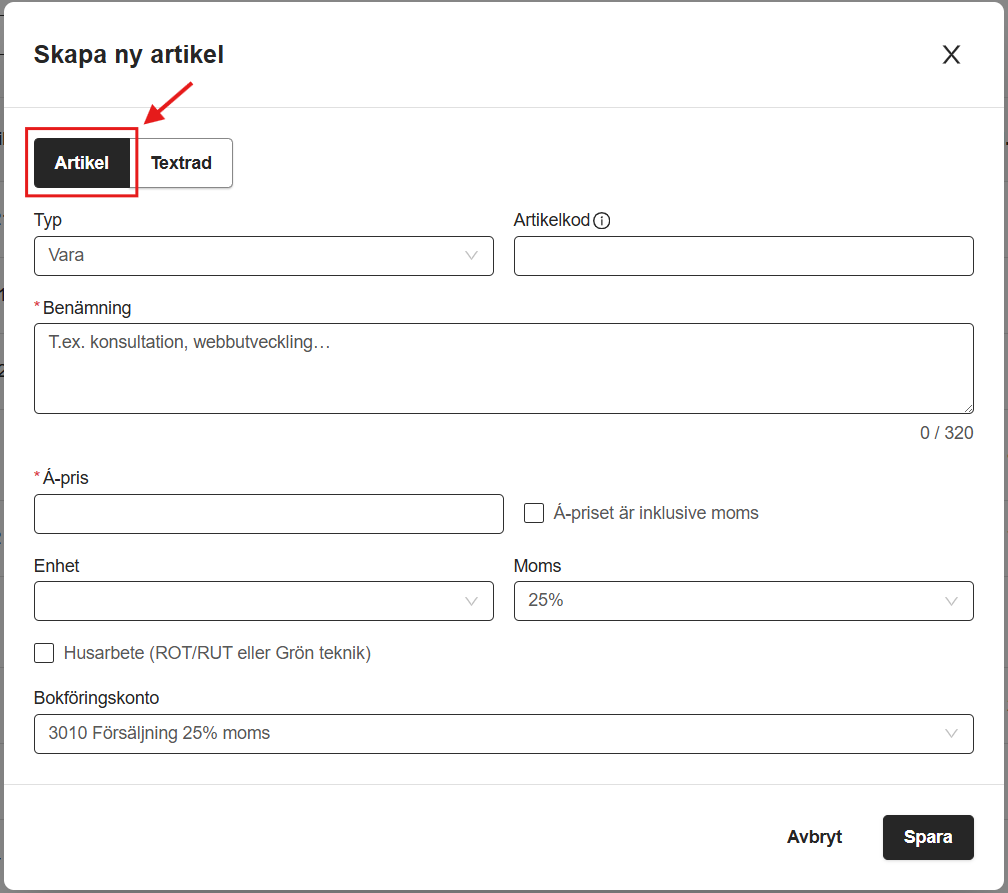Open the Enhet dropdown
This screenshot has height=893, width=1008.
coord(264,601)
